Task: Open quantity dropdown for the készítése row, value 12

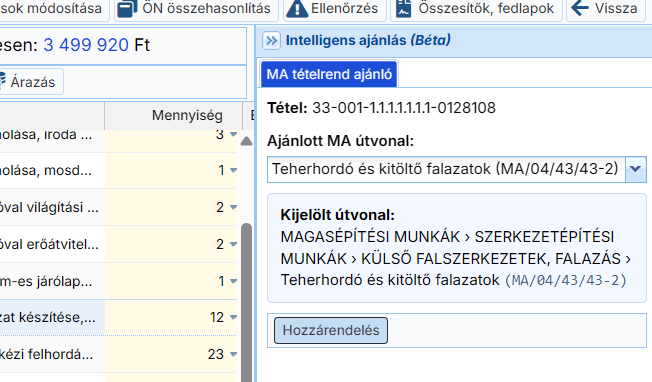Action: click(233, 318)
